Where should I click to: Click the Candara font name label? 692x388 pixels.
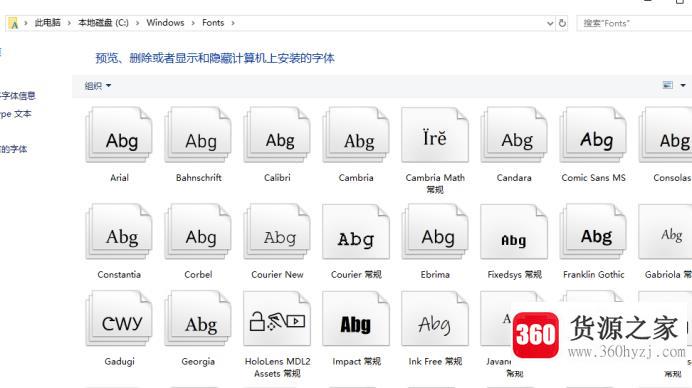point(514,177)
